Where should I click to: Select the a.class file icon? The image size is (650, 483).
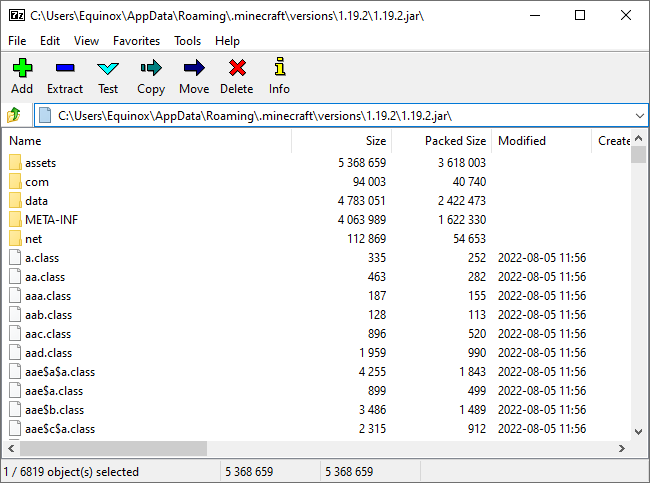[x=15, y=257]
